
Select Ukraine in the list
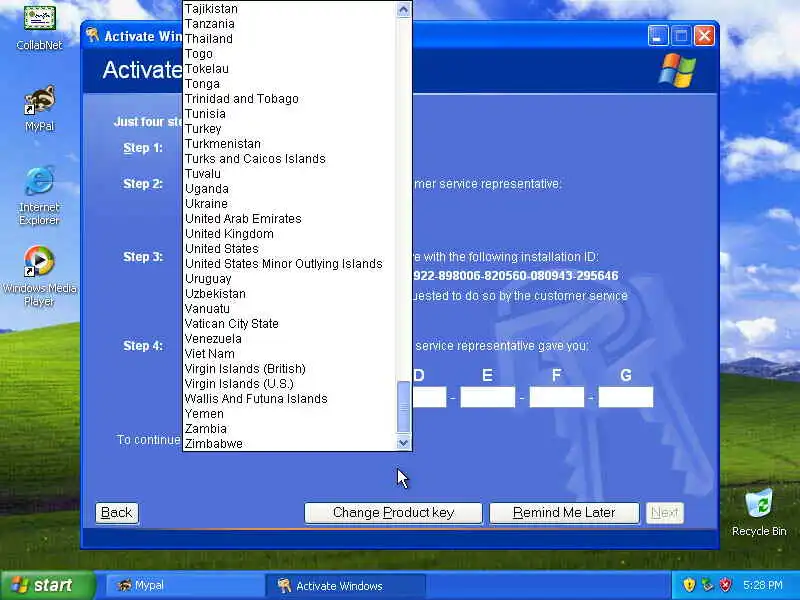click(289, 204)
